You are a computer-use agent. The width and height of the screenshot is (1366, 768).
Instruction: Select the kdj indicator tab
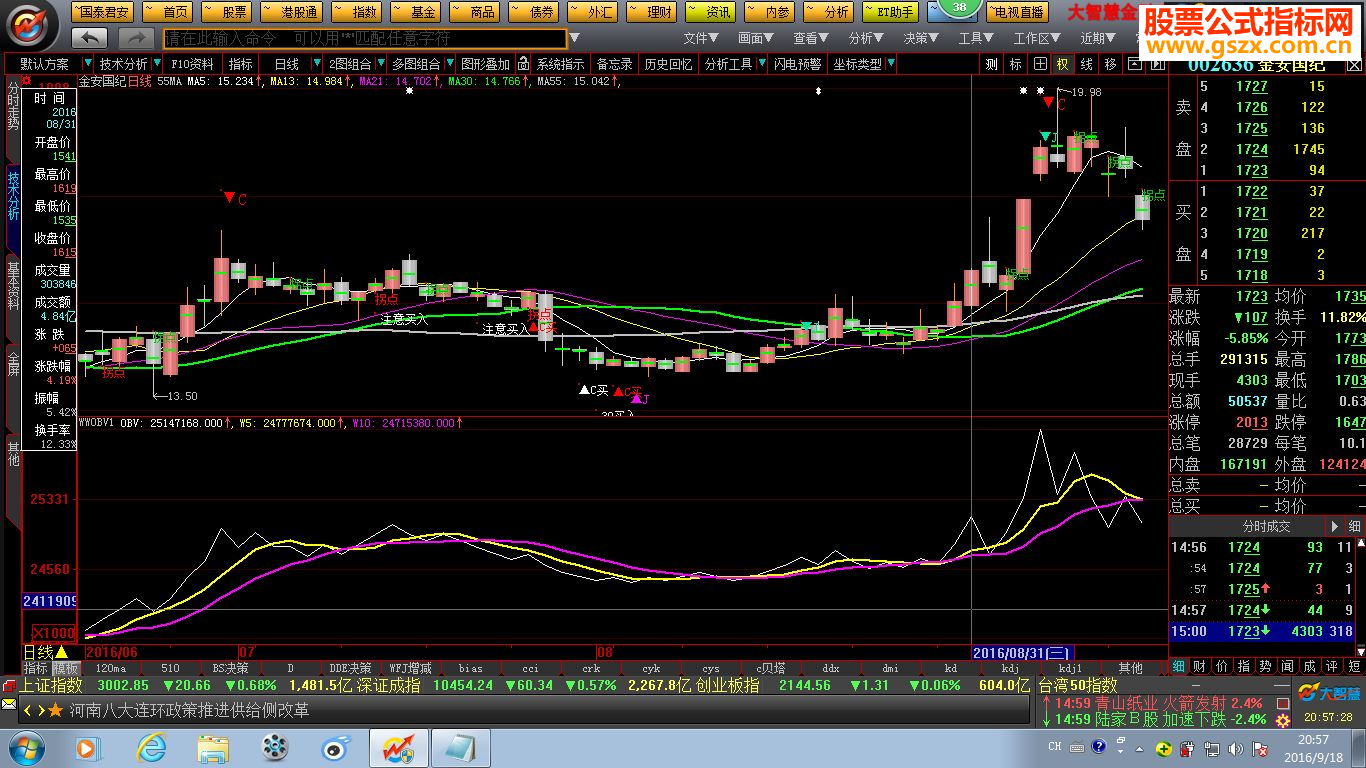pos(1011,668)
